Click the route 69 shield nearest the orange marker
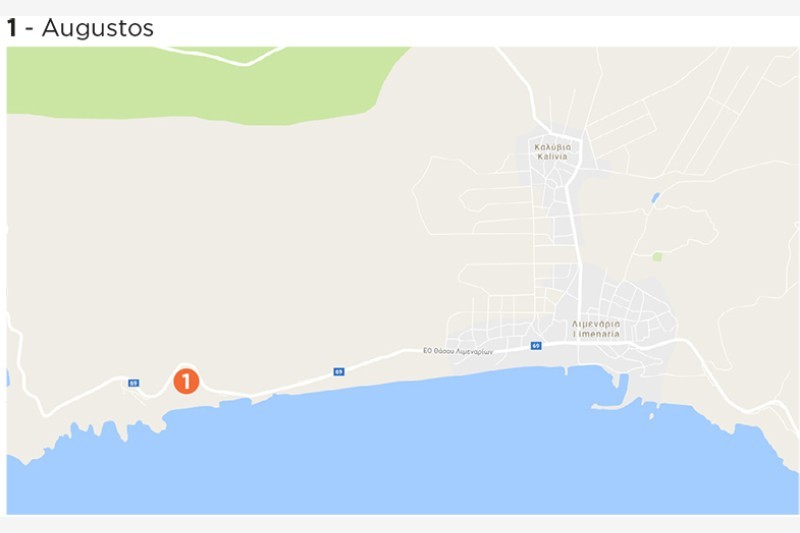This screenshot has height=533, width=800. click(x=134, y=383)
